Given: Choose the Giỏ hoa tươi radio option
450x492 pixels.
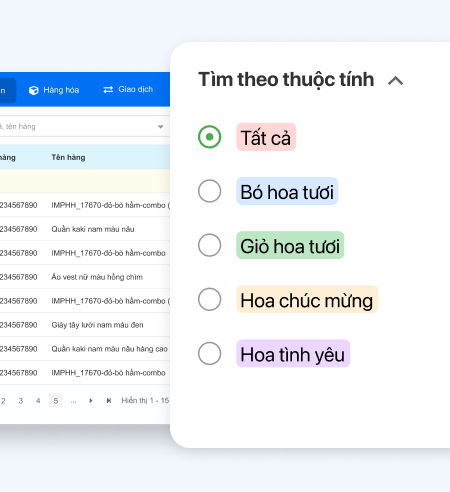Looking at the screenshot, I should pyautogui.click(x=209, y=245).
